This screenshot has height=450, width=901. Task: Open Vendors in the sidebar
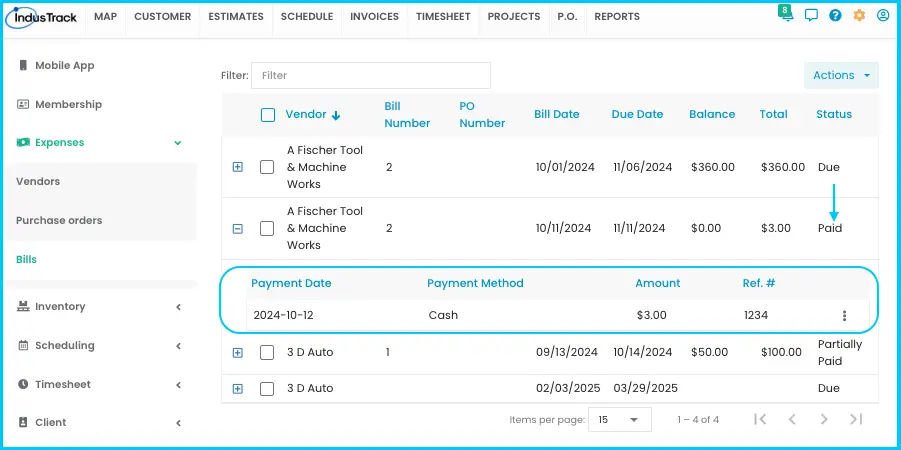click(x=38, y=182)
